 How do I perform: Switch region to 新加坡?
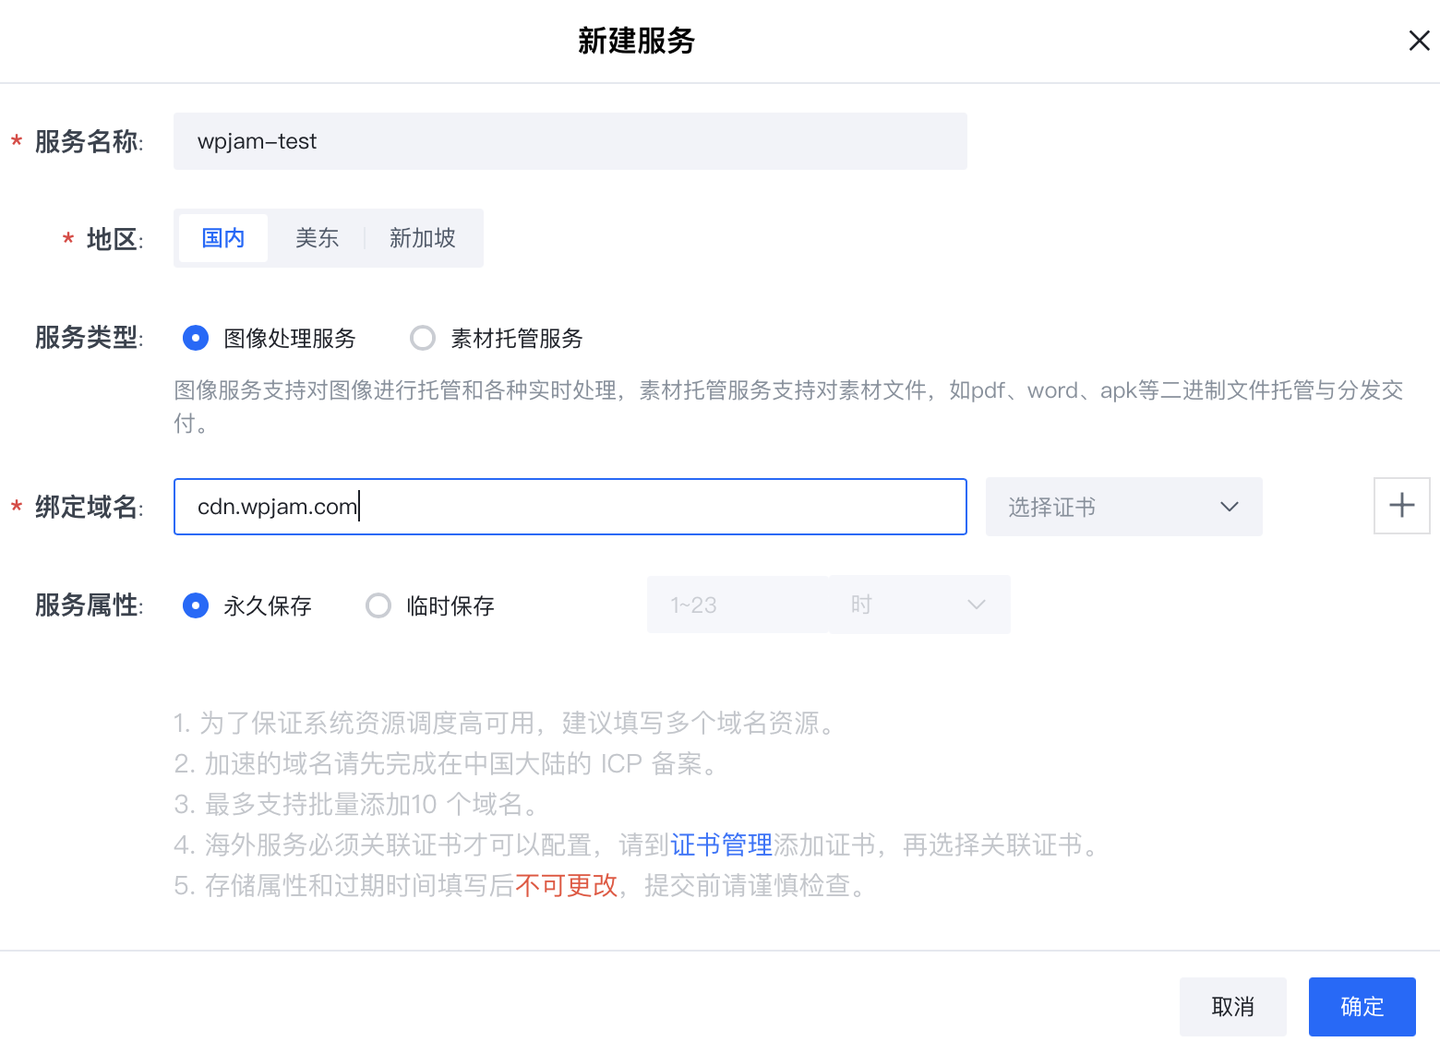tap(422, 238)
